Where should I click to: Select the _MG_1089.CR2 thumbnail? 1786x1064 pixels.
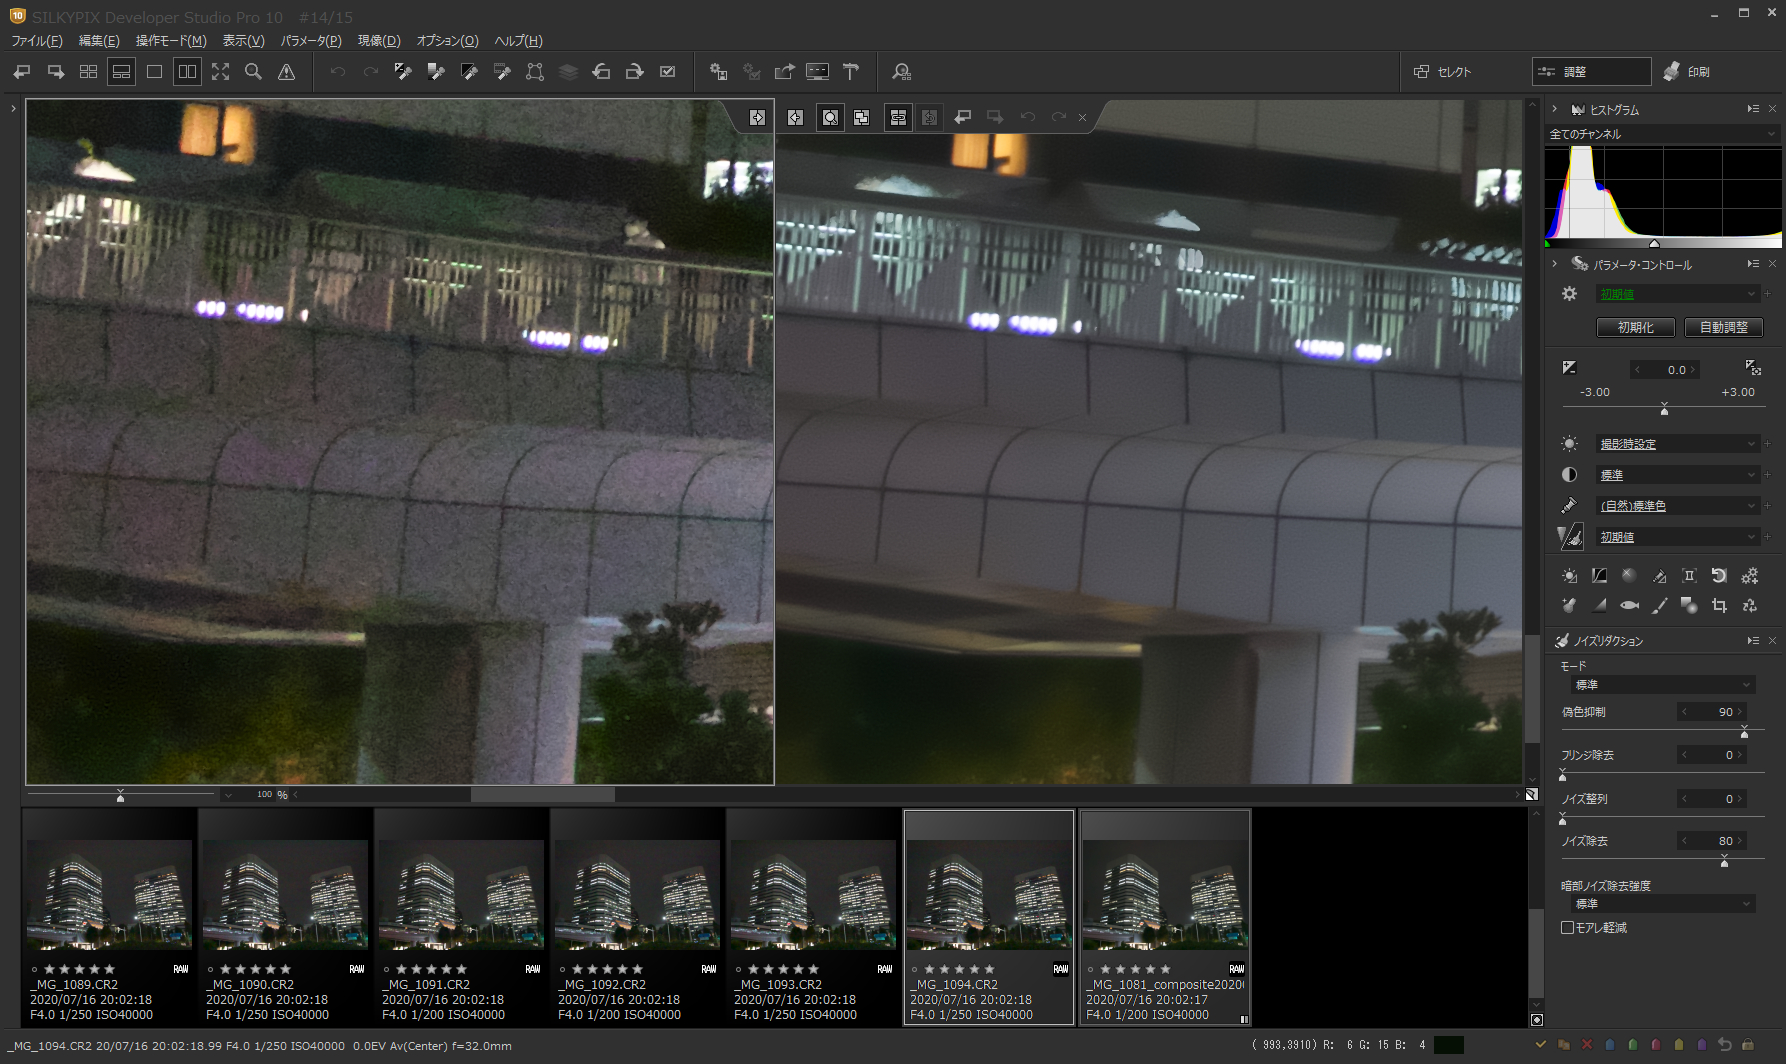click(x=109, y=917)
